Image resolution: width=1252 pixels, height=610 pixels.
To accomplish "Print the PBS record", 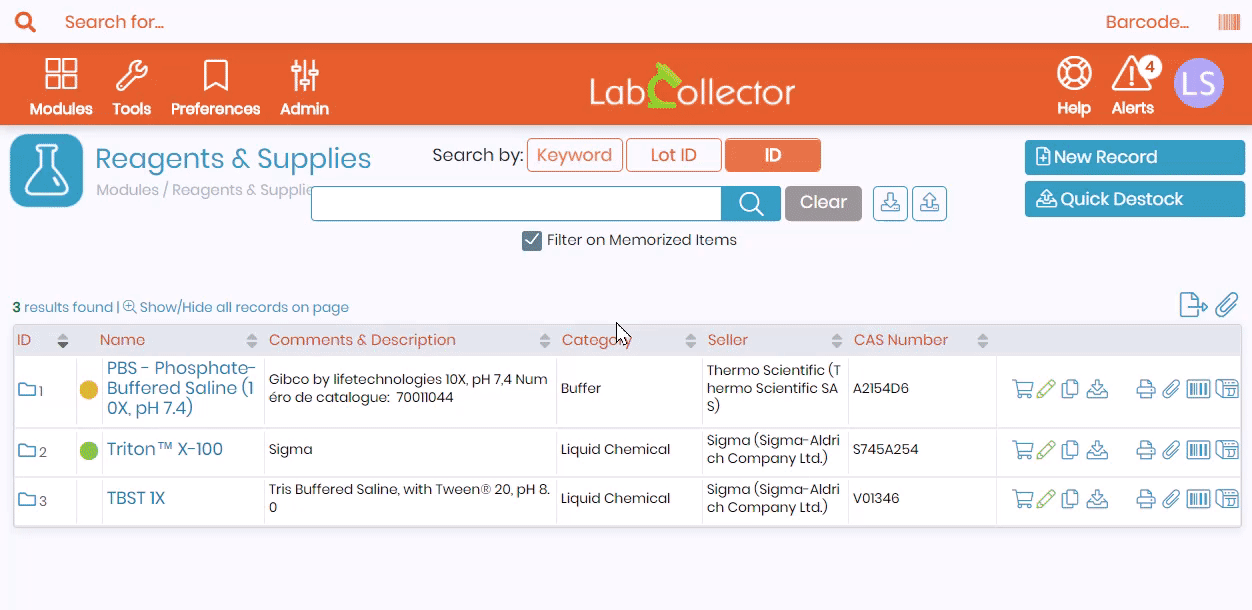I will [1146, 389].
